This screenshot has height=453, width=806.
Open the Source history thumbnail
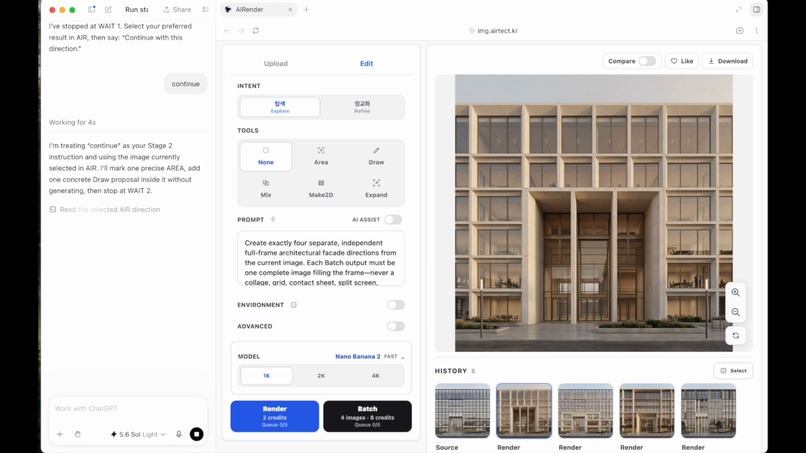[462, 410]
